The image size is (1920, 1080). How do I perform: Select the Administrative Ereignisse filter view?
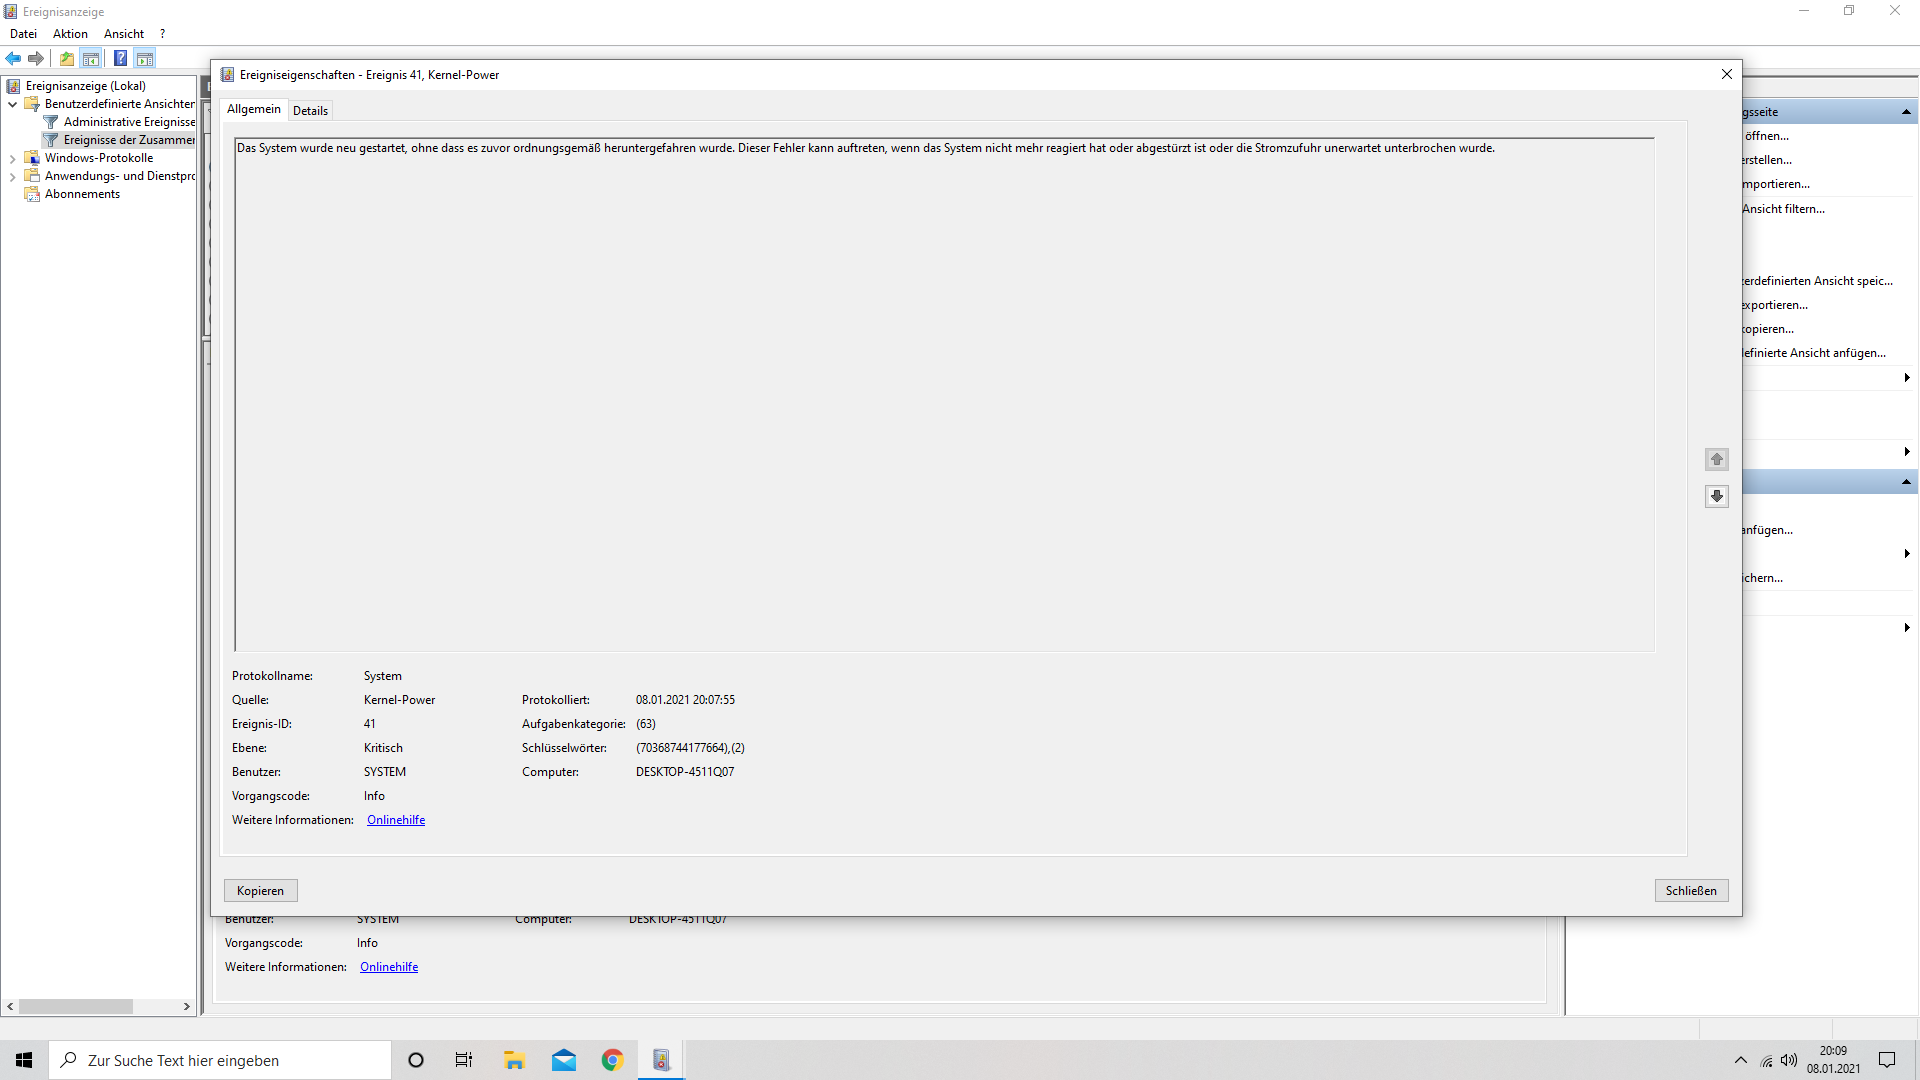[x=129, y=122]
